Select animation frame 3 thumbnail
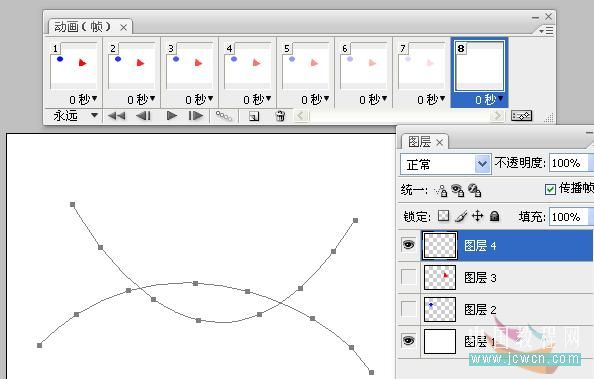This screenshot has height=379, width=594. tap(189, 65)
